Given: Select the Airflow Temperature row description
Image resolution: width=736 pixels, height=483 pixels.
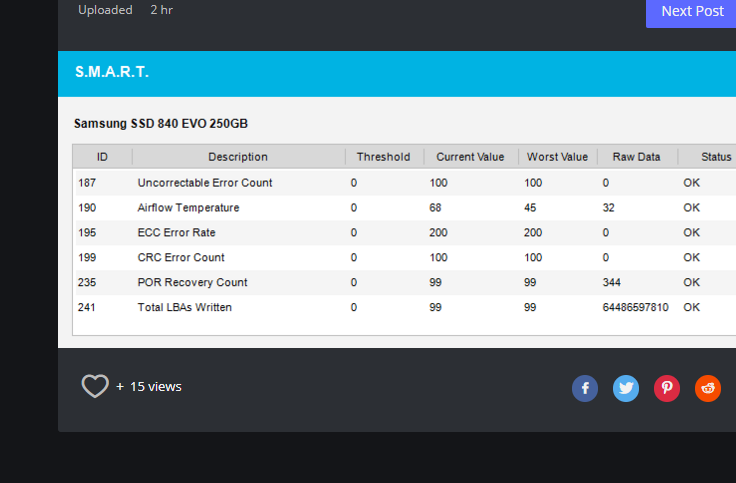Looking at the screenshot, I should (x=188, y=207).
